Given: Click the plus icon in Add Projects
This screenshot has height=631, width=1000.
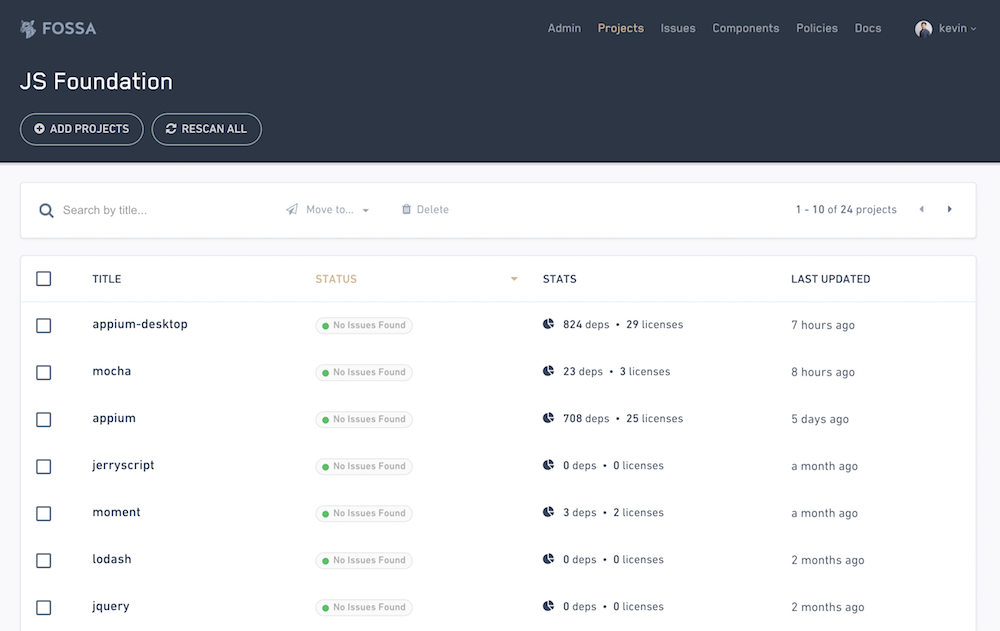Looking at the screenshot, I should (x=40, y=129).
